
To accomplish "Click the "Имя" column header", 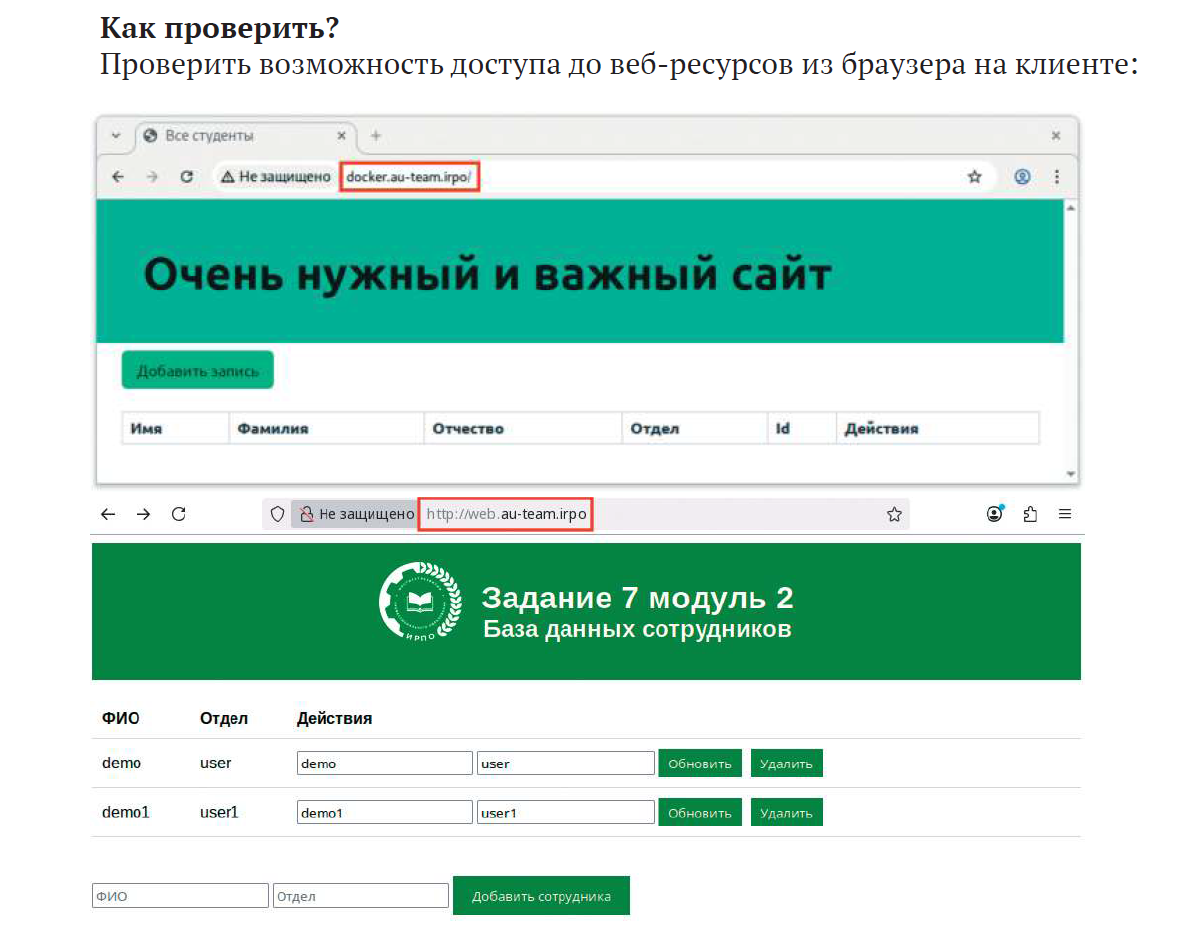I will coord(146,429).
